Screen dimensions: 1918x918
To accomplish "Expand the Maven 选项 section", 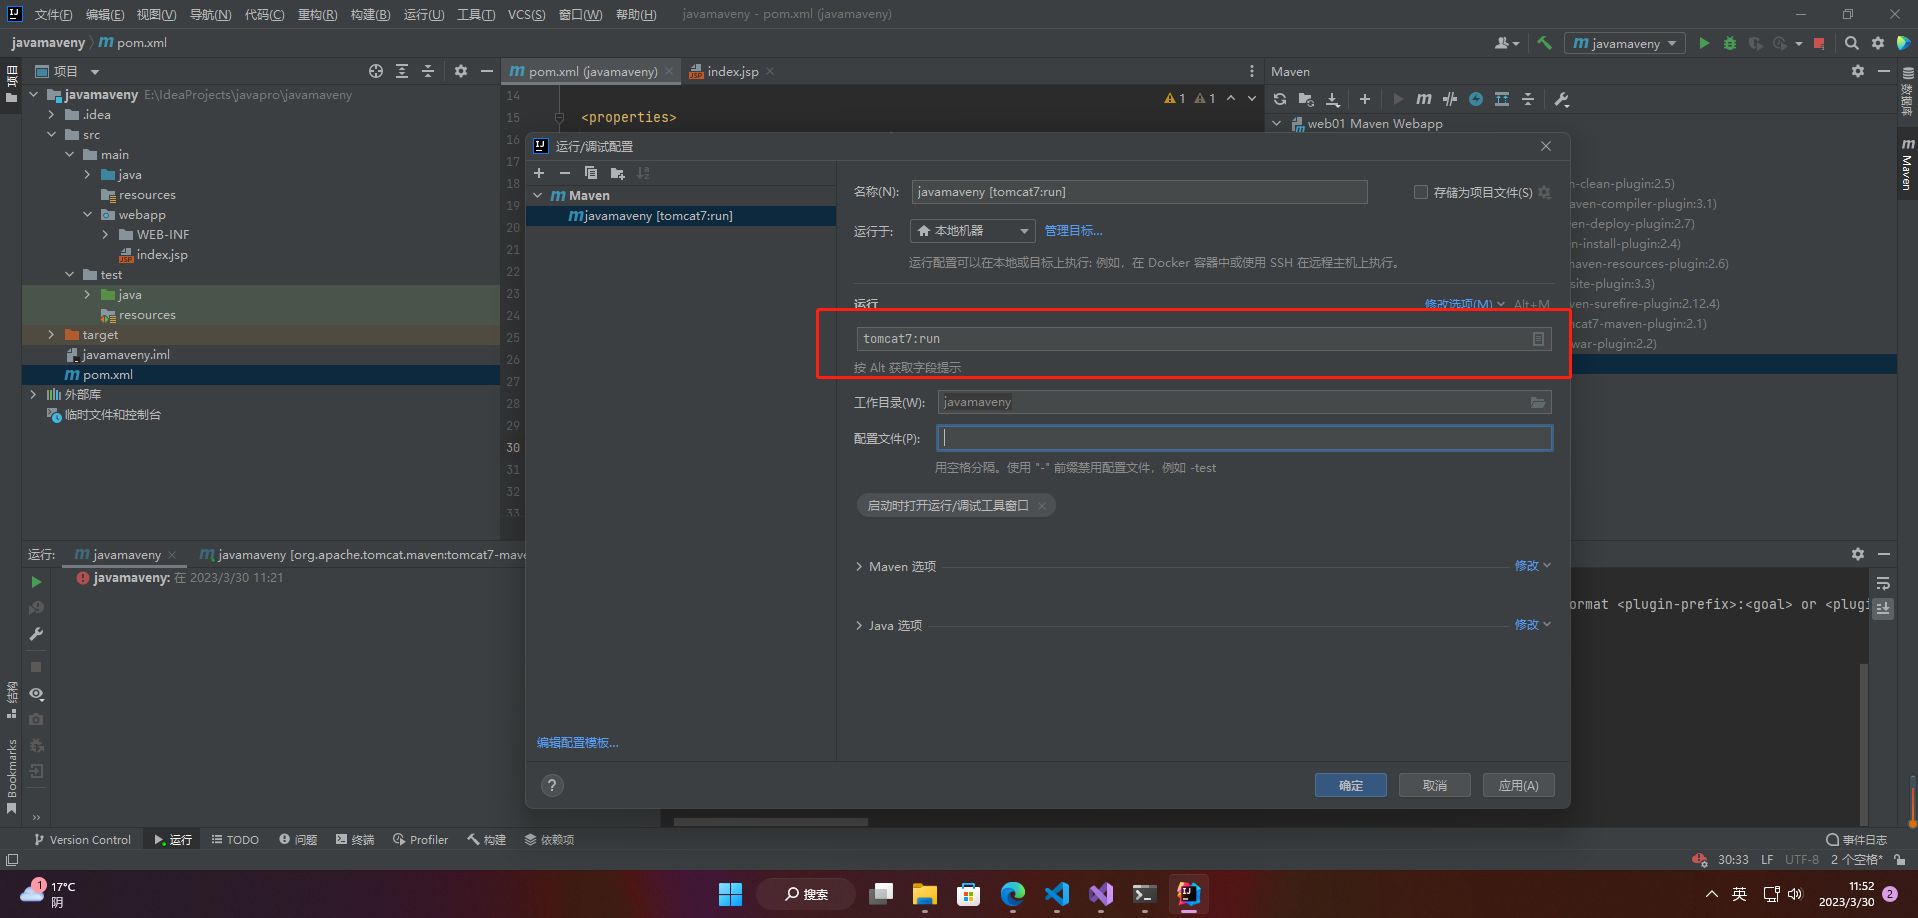I will pos(859,567).
